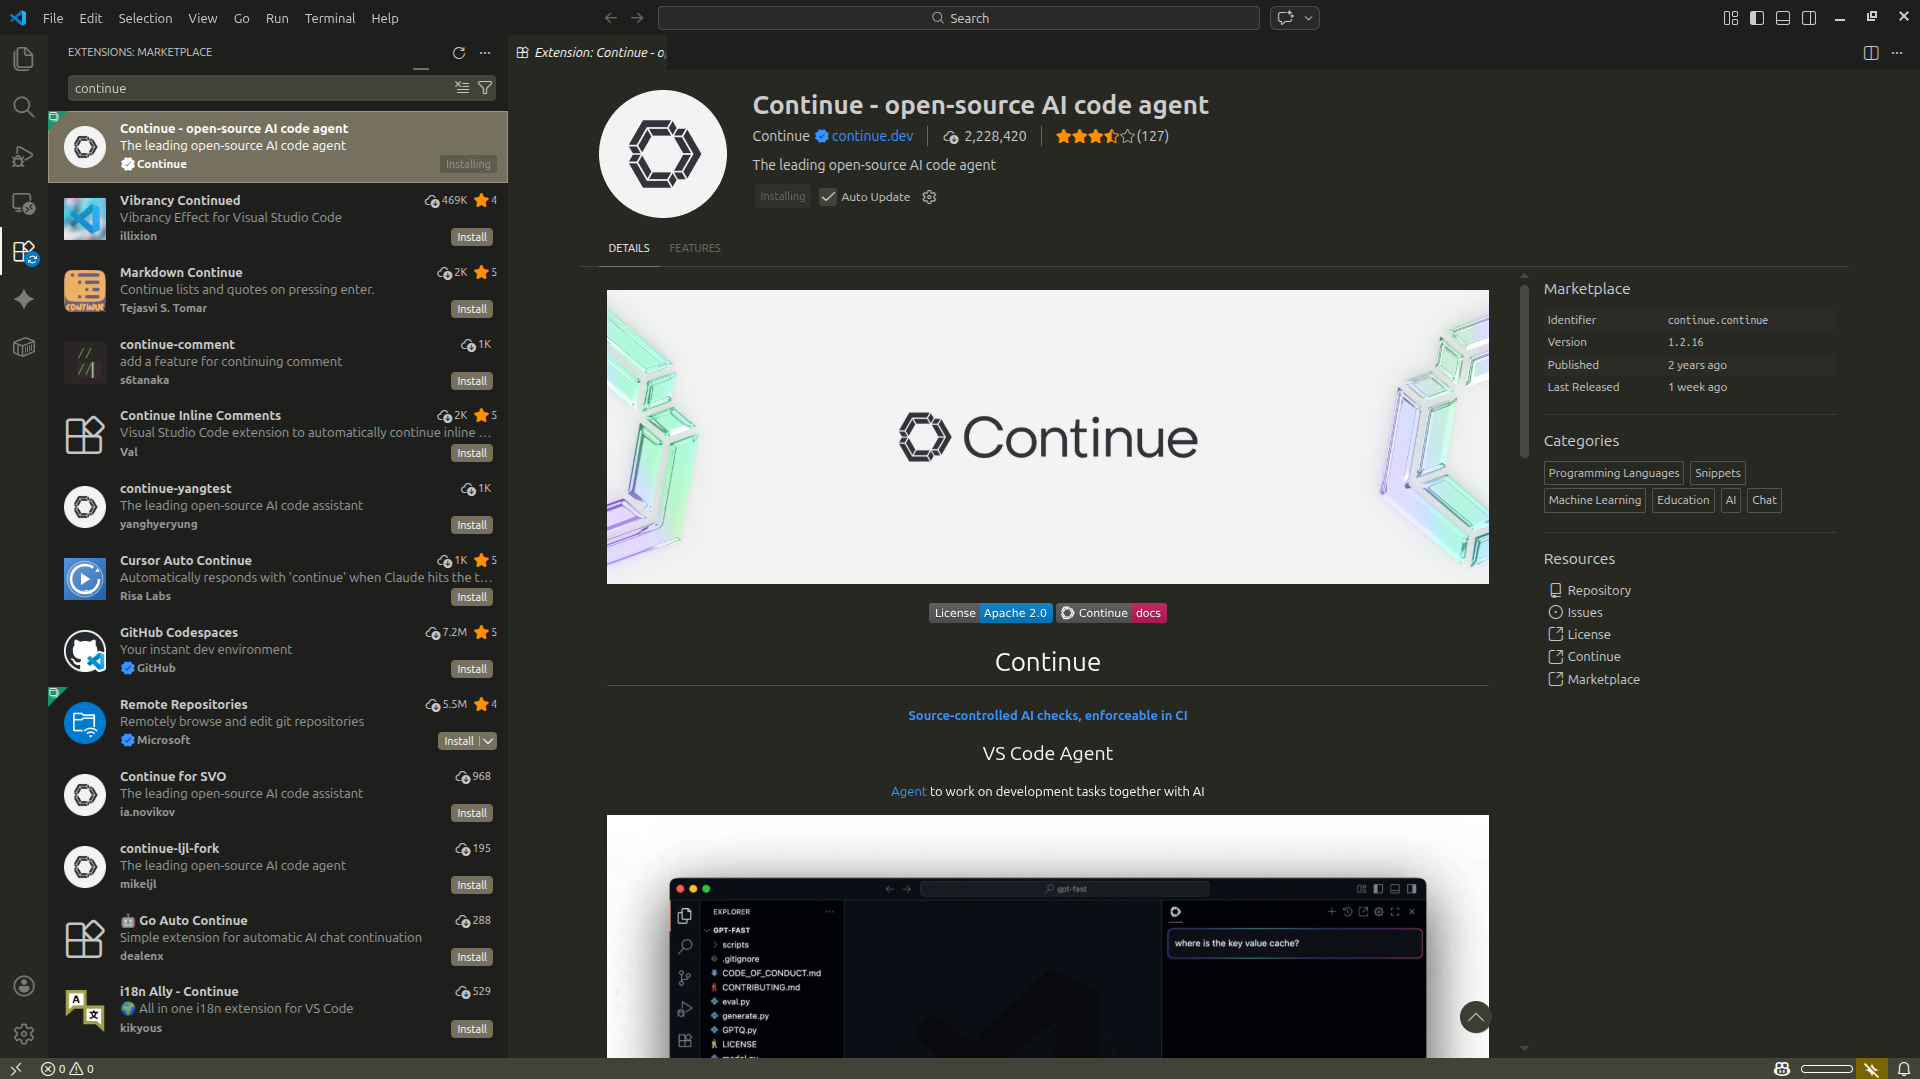1920x1079 pixels.
Task: Open the Search view in activity bar
Action: point(24,107)
